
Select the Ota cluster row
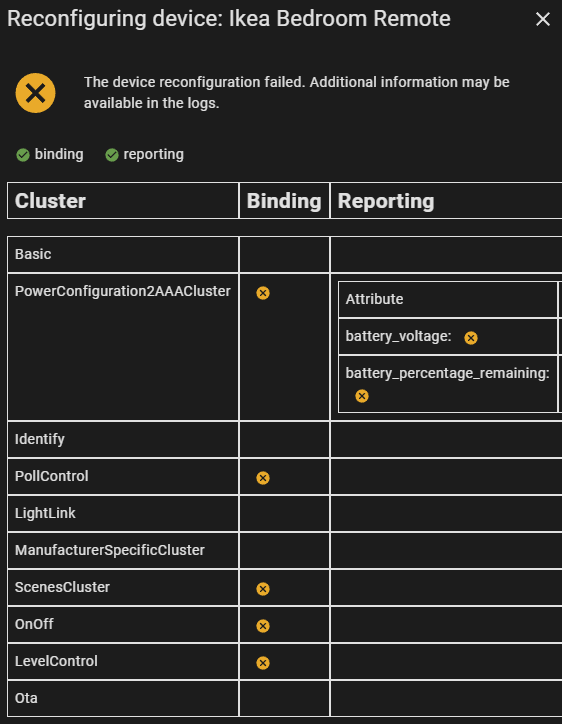tap(284, 698)
